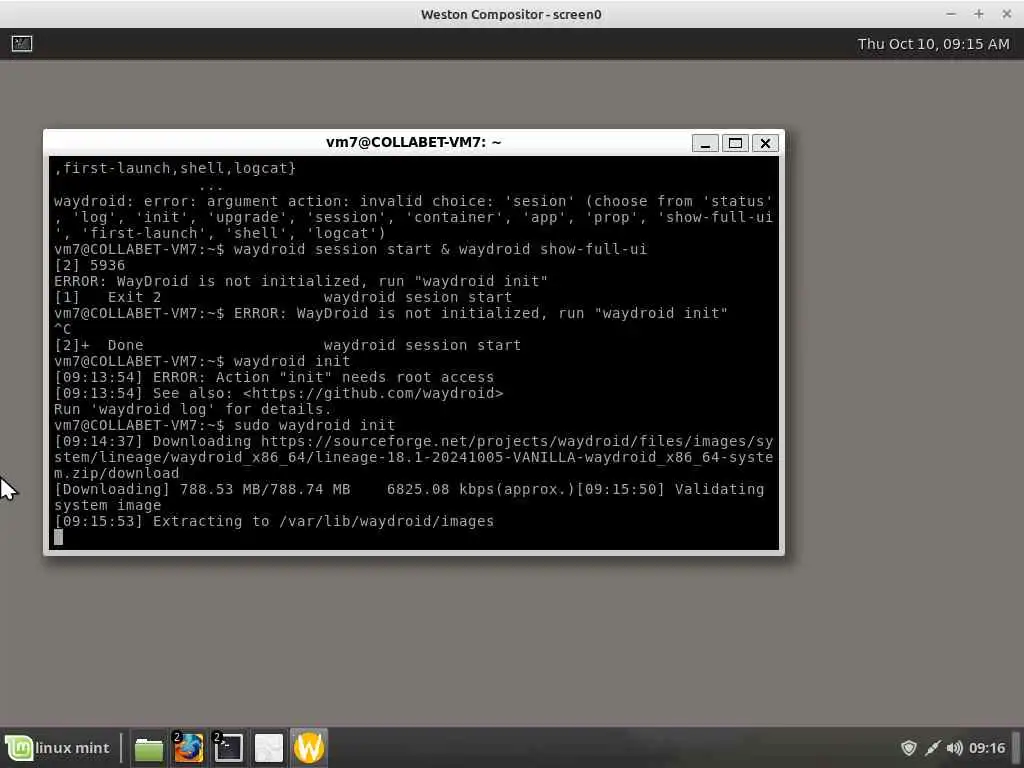Click the '^C' interrupt line
1024x768 pixels.
tap(63, 328)
